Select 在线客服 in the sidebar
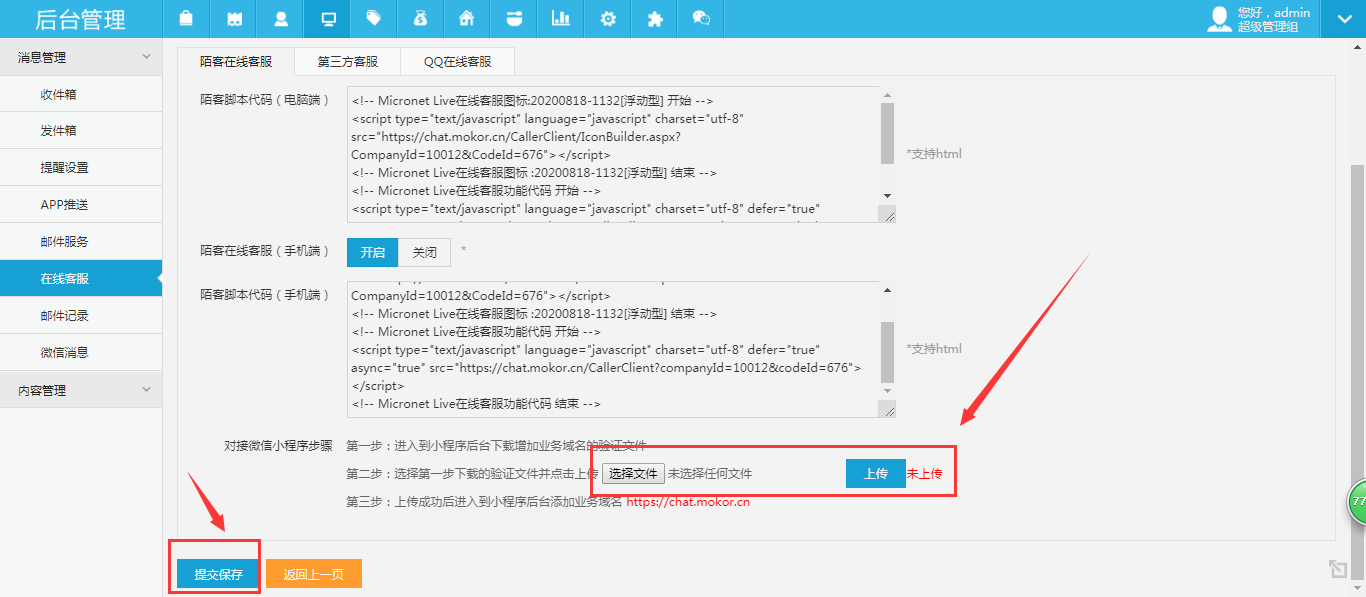The width and height of the screenshot is (1366, 597). pos(81,279)
